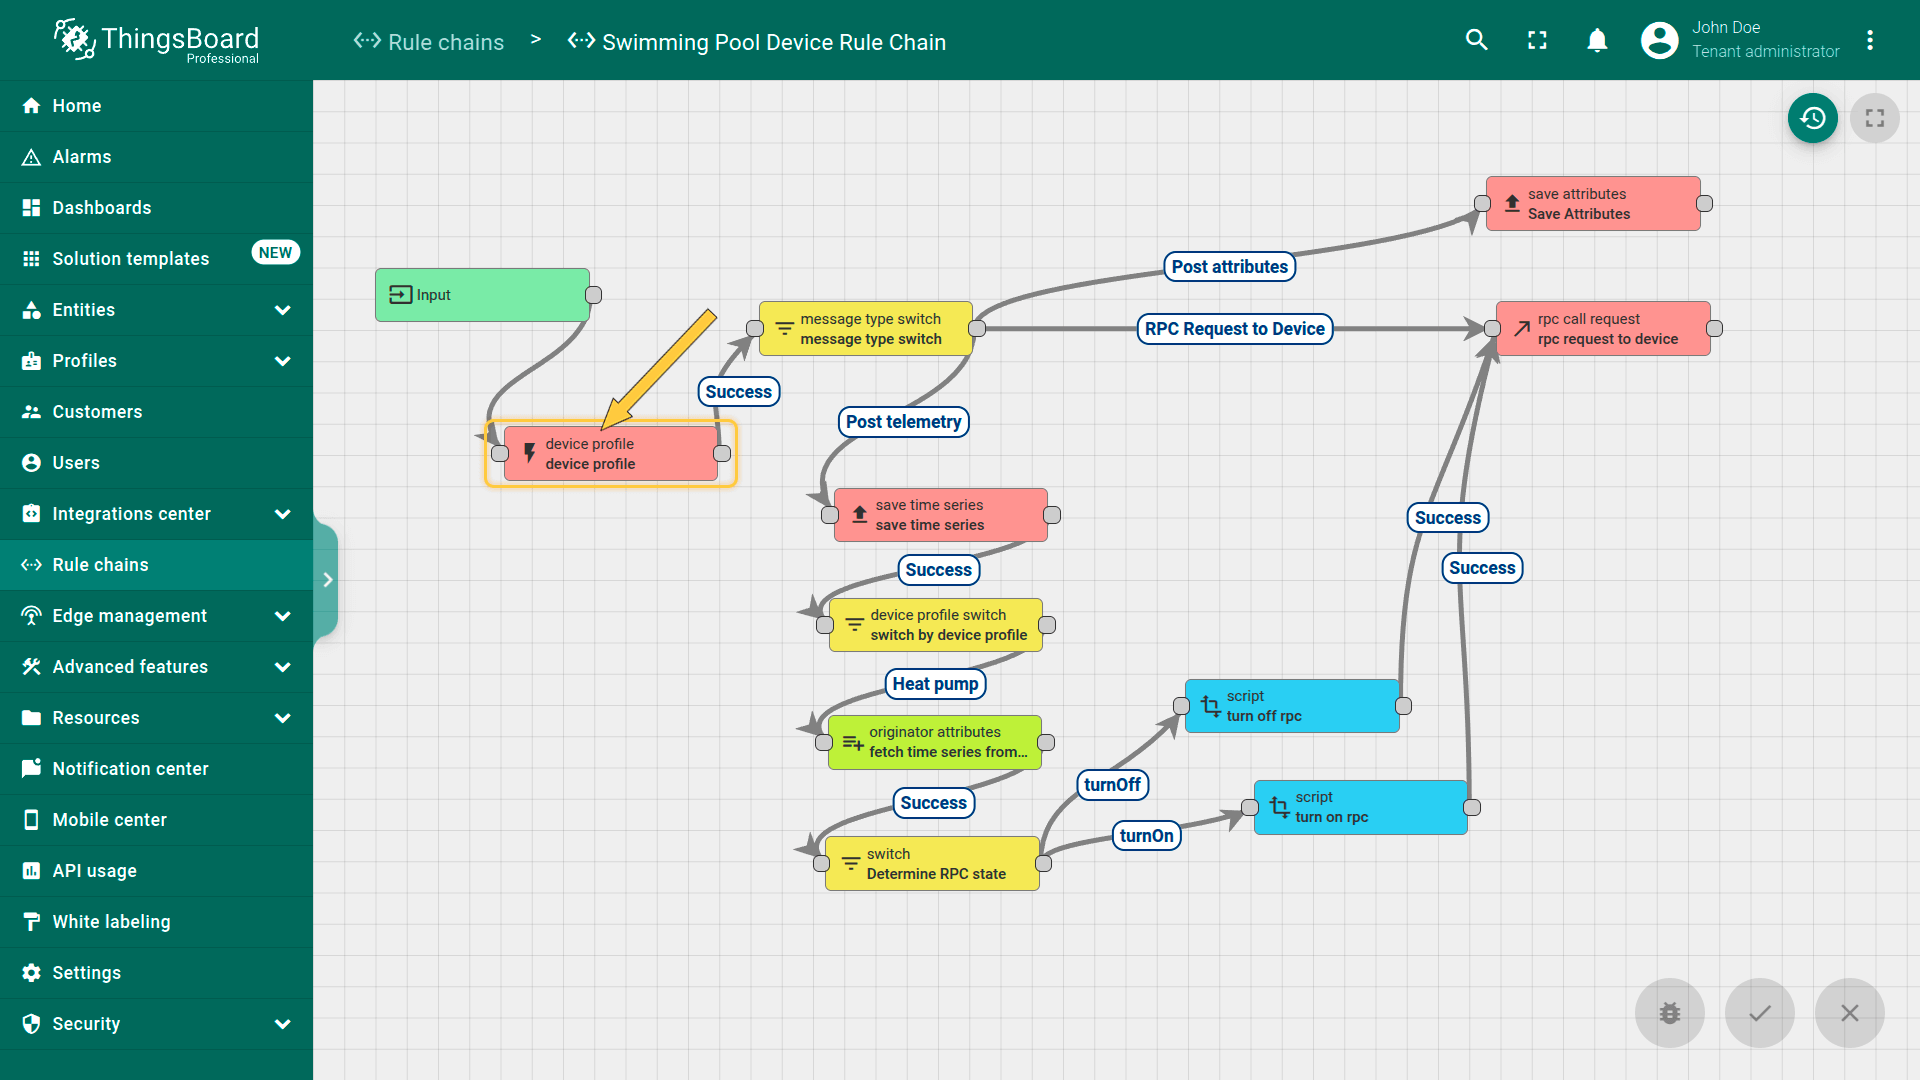Open the notifications bell

pos(1597,40)
